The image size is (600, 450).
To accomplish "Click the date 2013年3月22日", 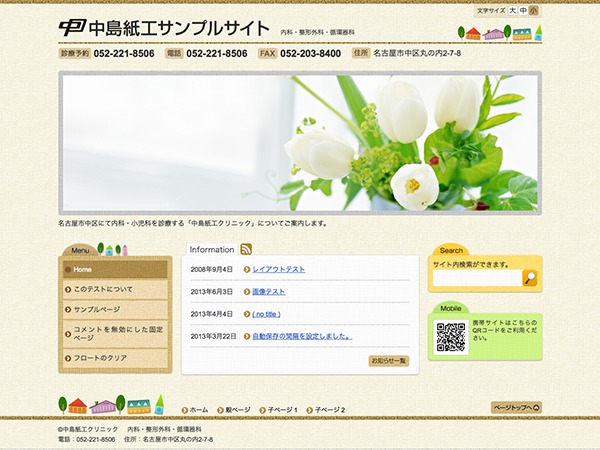I will pos(214,336).
